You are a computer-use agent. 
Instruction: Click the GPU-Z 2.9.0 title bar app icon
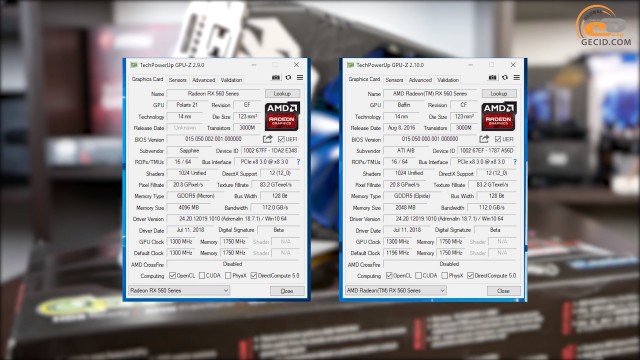click(x=133, y=65)
